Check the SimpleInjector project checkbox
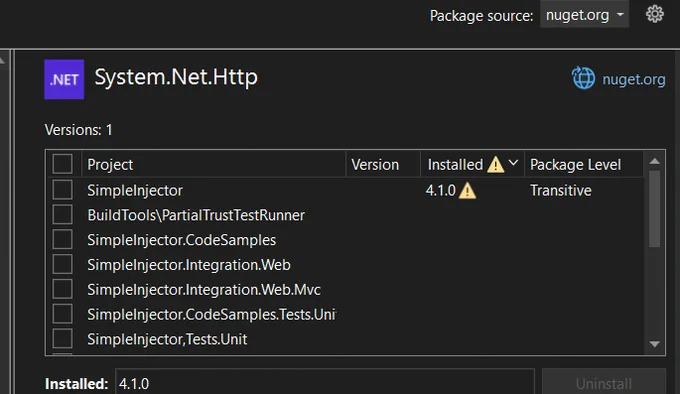680x394 pixels. tap(62, 190)
